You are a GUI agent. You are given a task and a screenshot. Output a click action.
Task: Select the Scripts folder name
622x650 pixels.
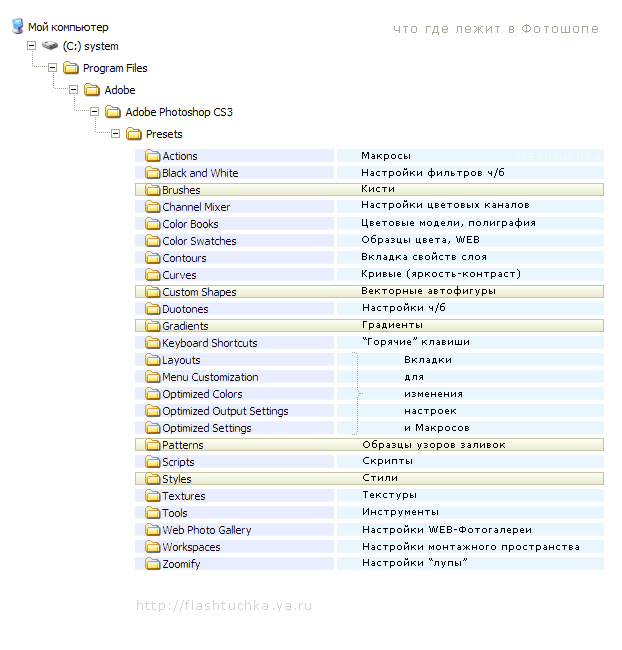pos(178,462)
